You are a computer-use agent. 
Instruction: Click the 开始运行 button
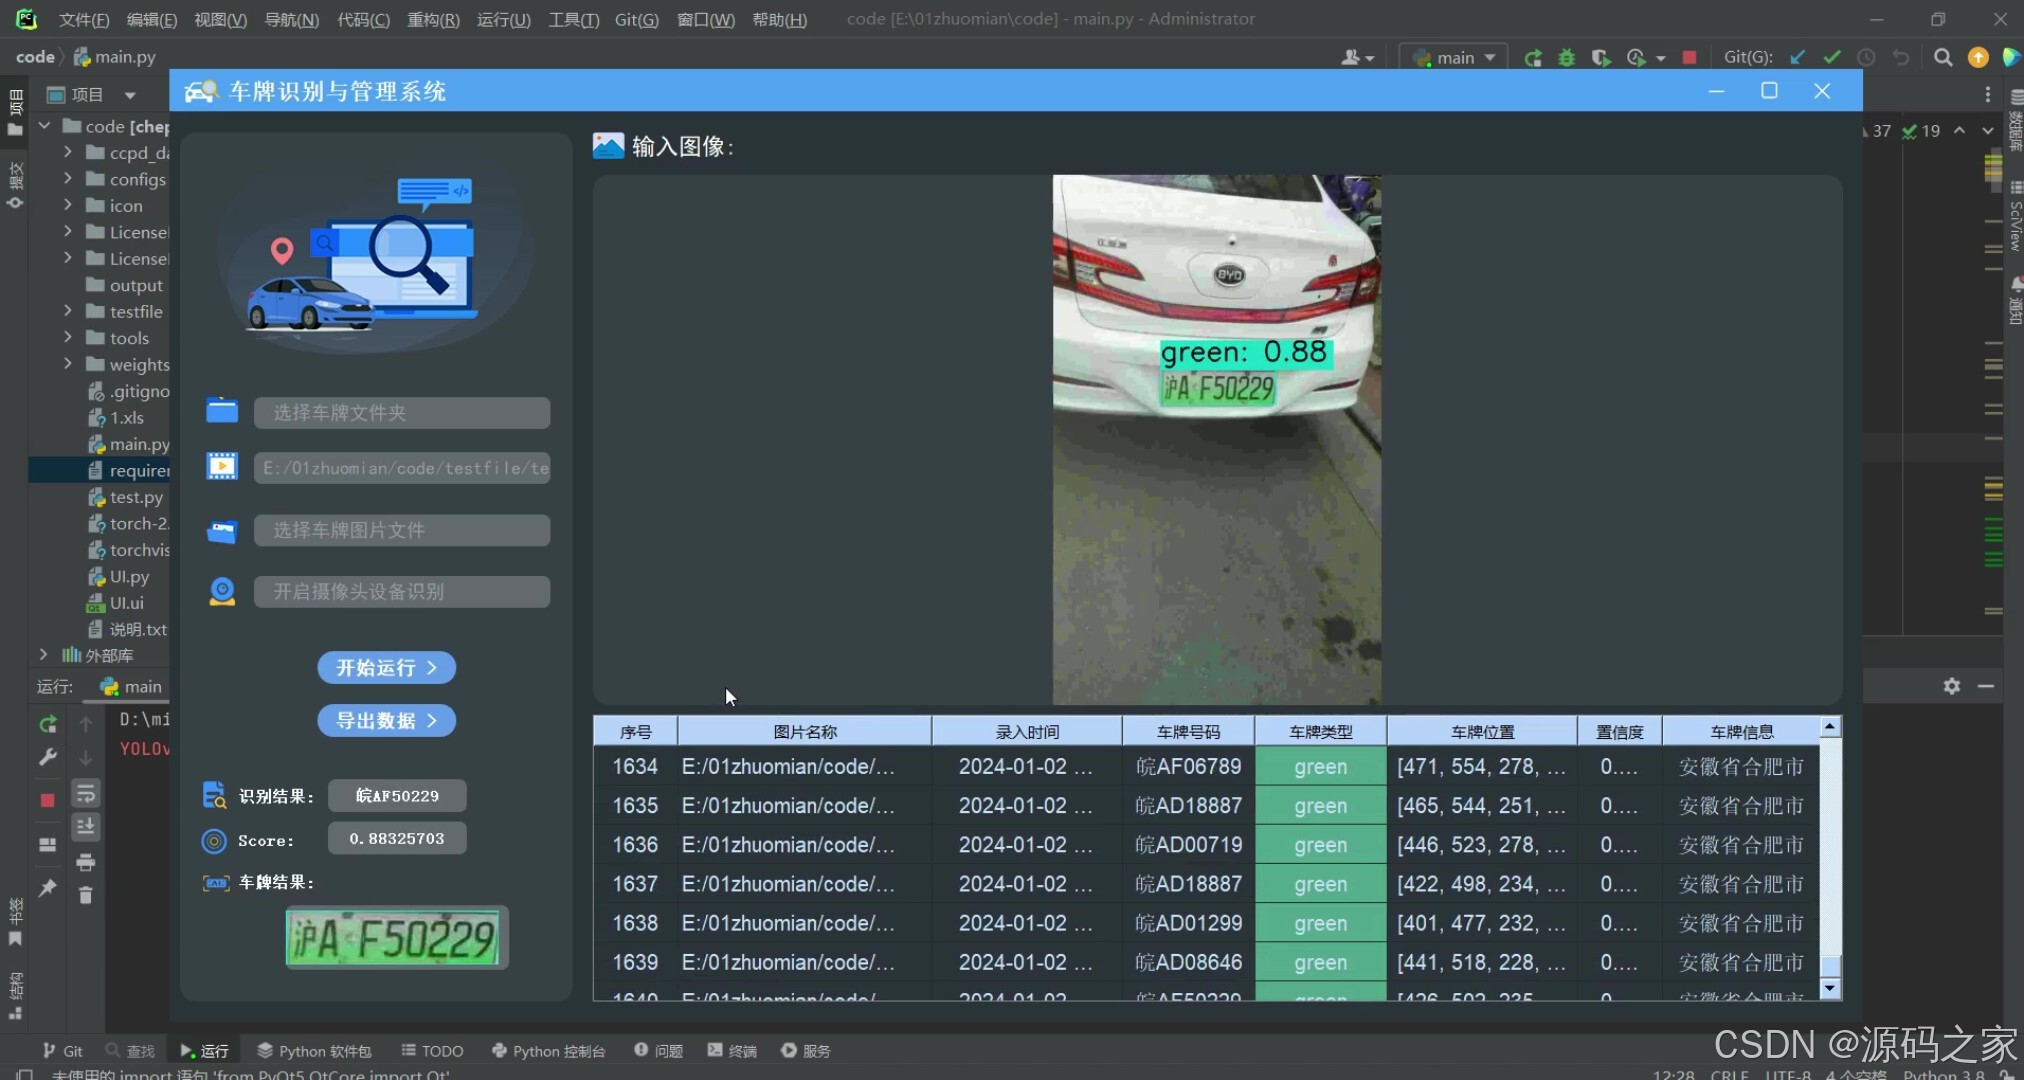[x=386, y=667]
